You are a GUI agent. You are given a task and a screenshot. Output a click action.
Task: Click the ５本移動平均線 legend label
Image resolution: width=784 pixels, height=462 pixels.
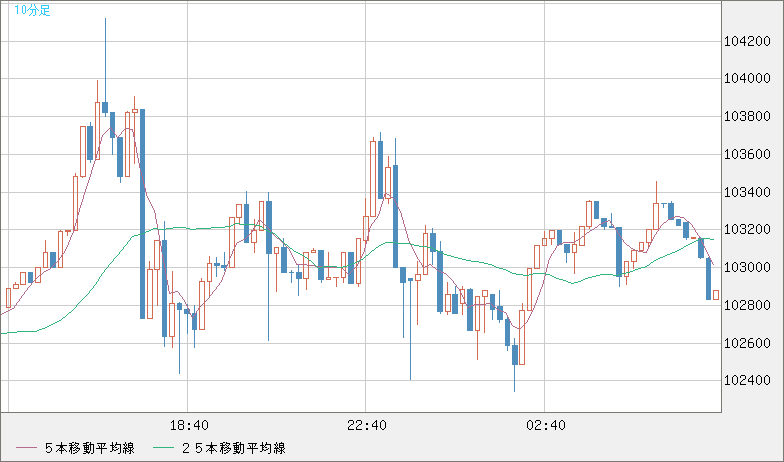[90, 448]
